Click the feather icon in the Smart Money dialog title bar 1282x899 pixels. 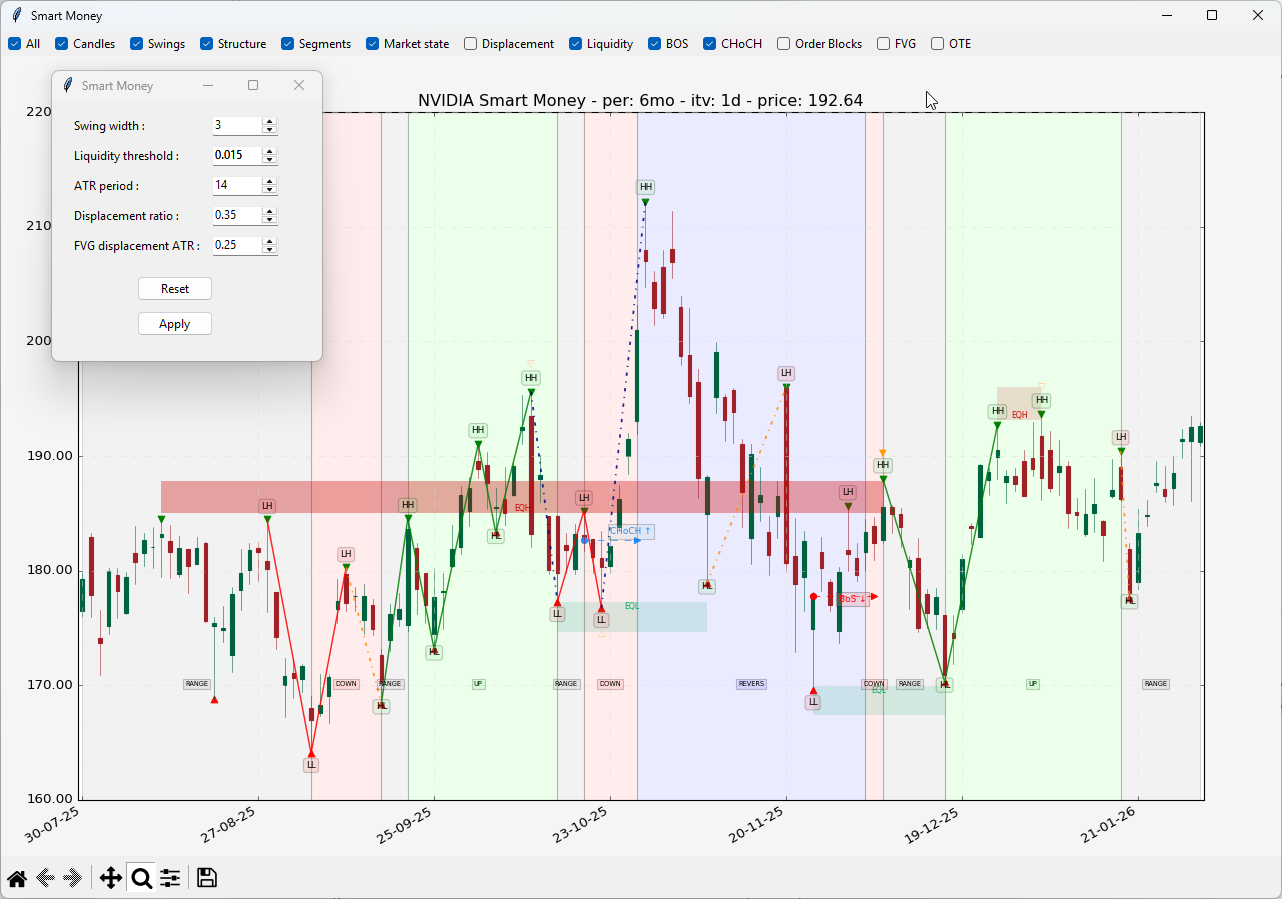[x=68, y=86]
